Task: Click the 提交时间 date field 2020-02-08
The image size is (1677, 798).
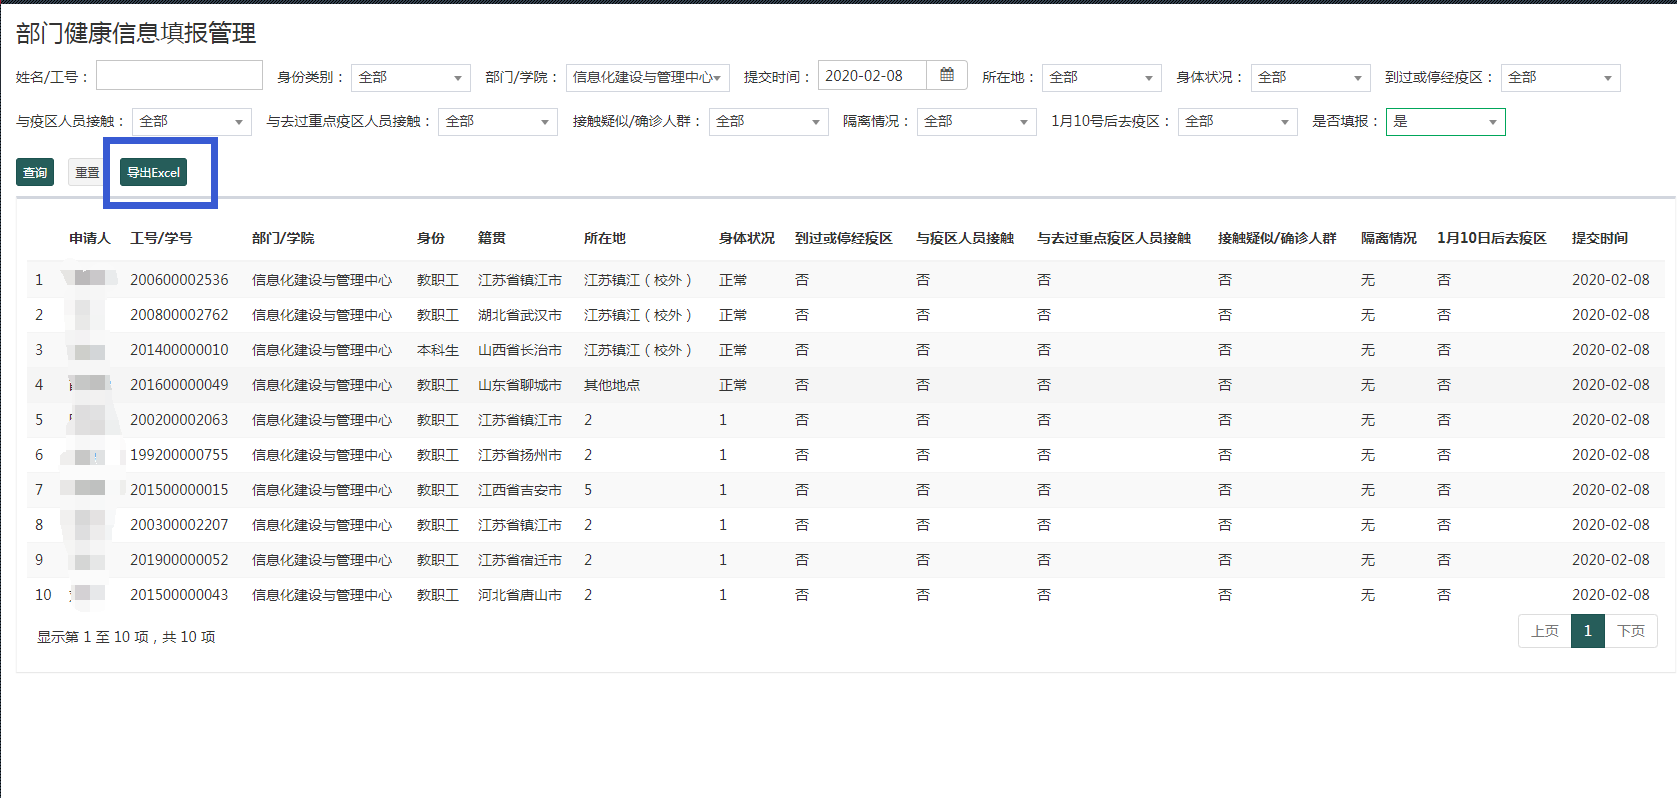Action: (872, 76)
